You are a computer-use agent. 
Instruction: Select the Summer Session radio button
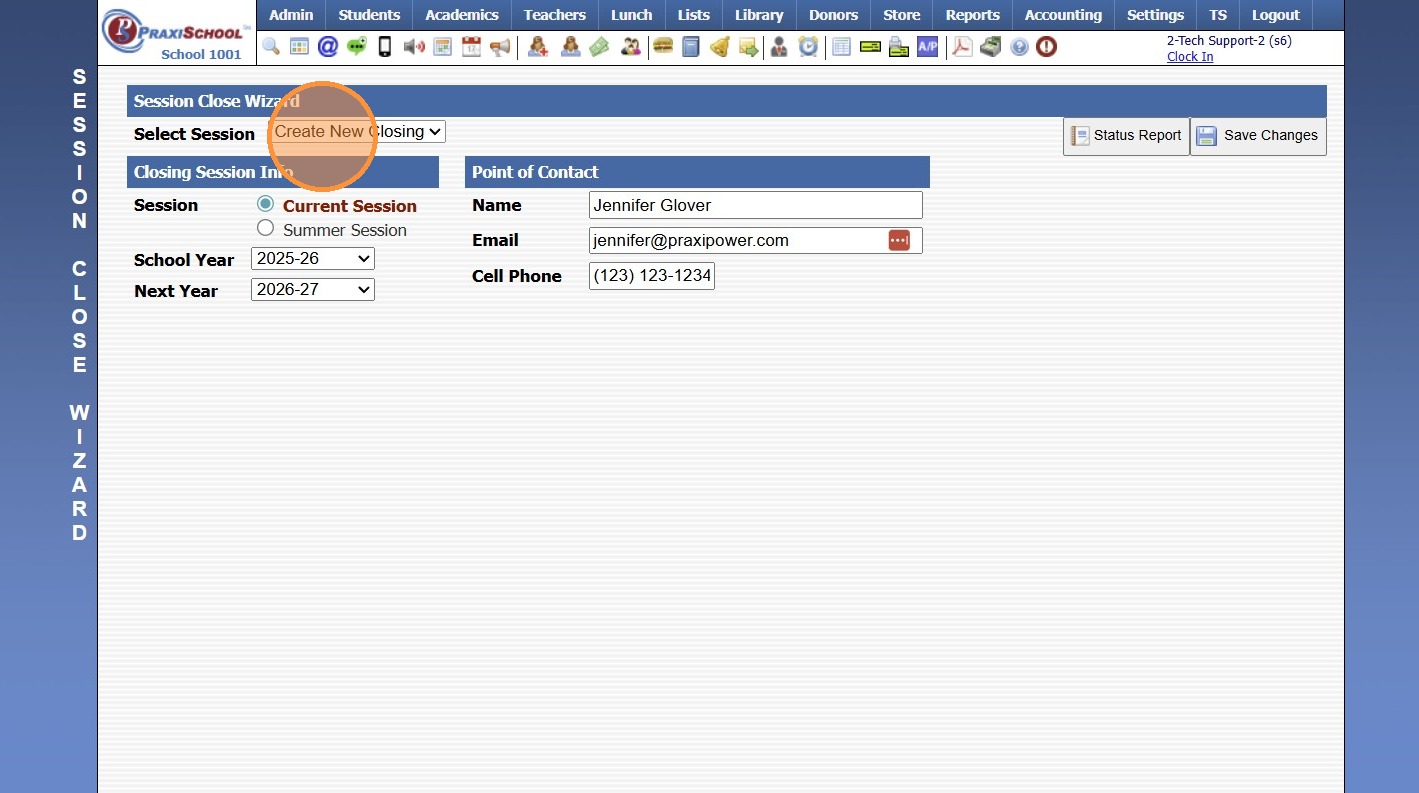(x=265, y=228)
